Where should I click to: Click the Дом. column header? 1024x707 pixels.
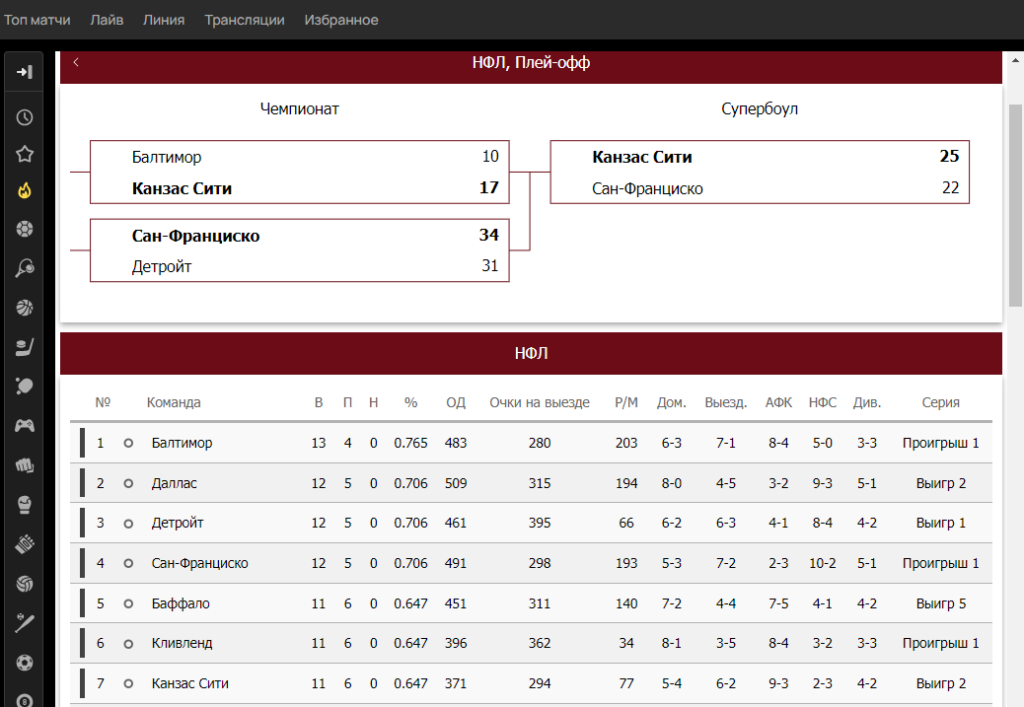(x=671, y=402)
